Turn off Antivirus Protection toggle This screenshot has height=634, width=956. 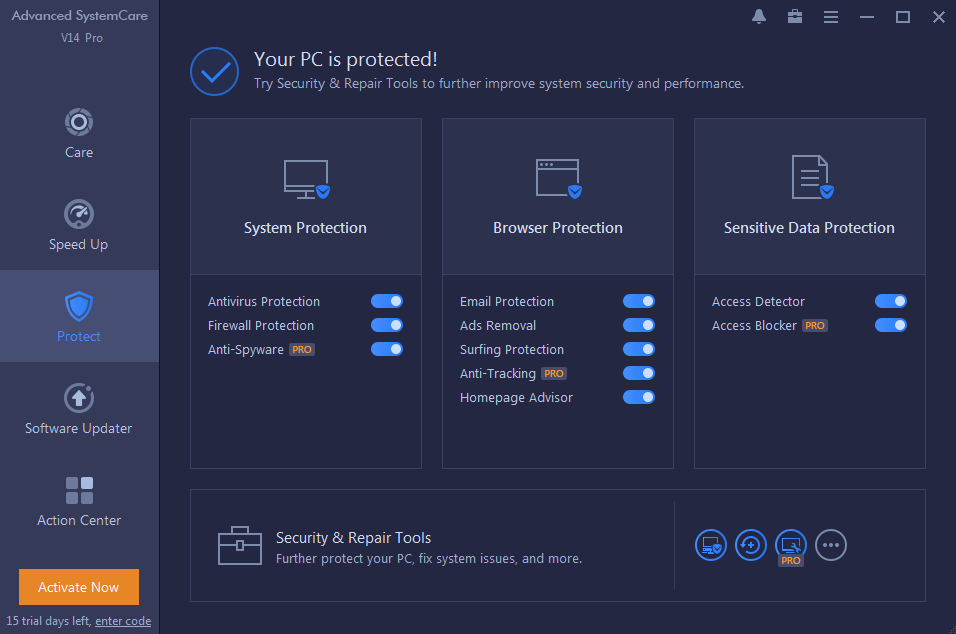387,301
